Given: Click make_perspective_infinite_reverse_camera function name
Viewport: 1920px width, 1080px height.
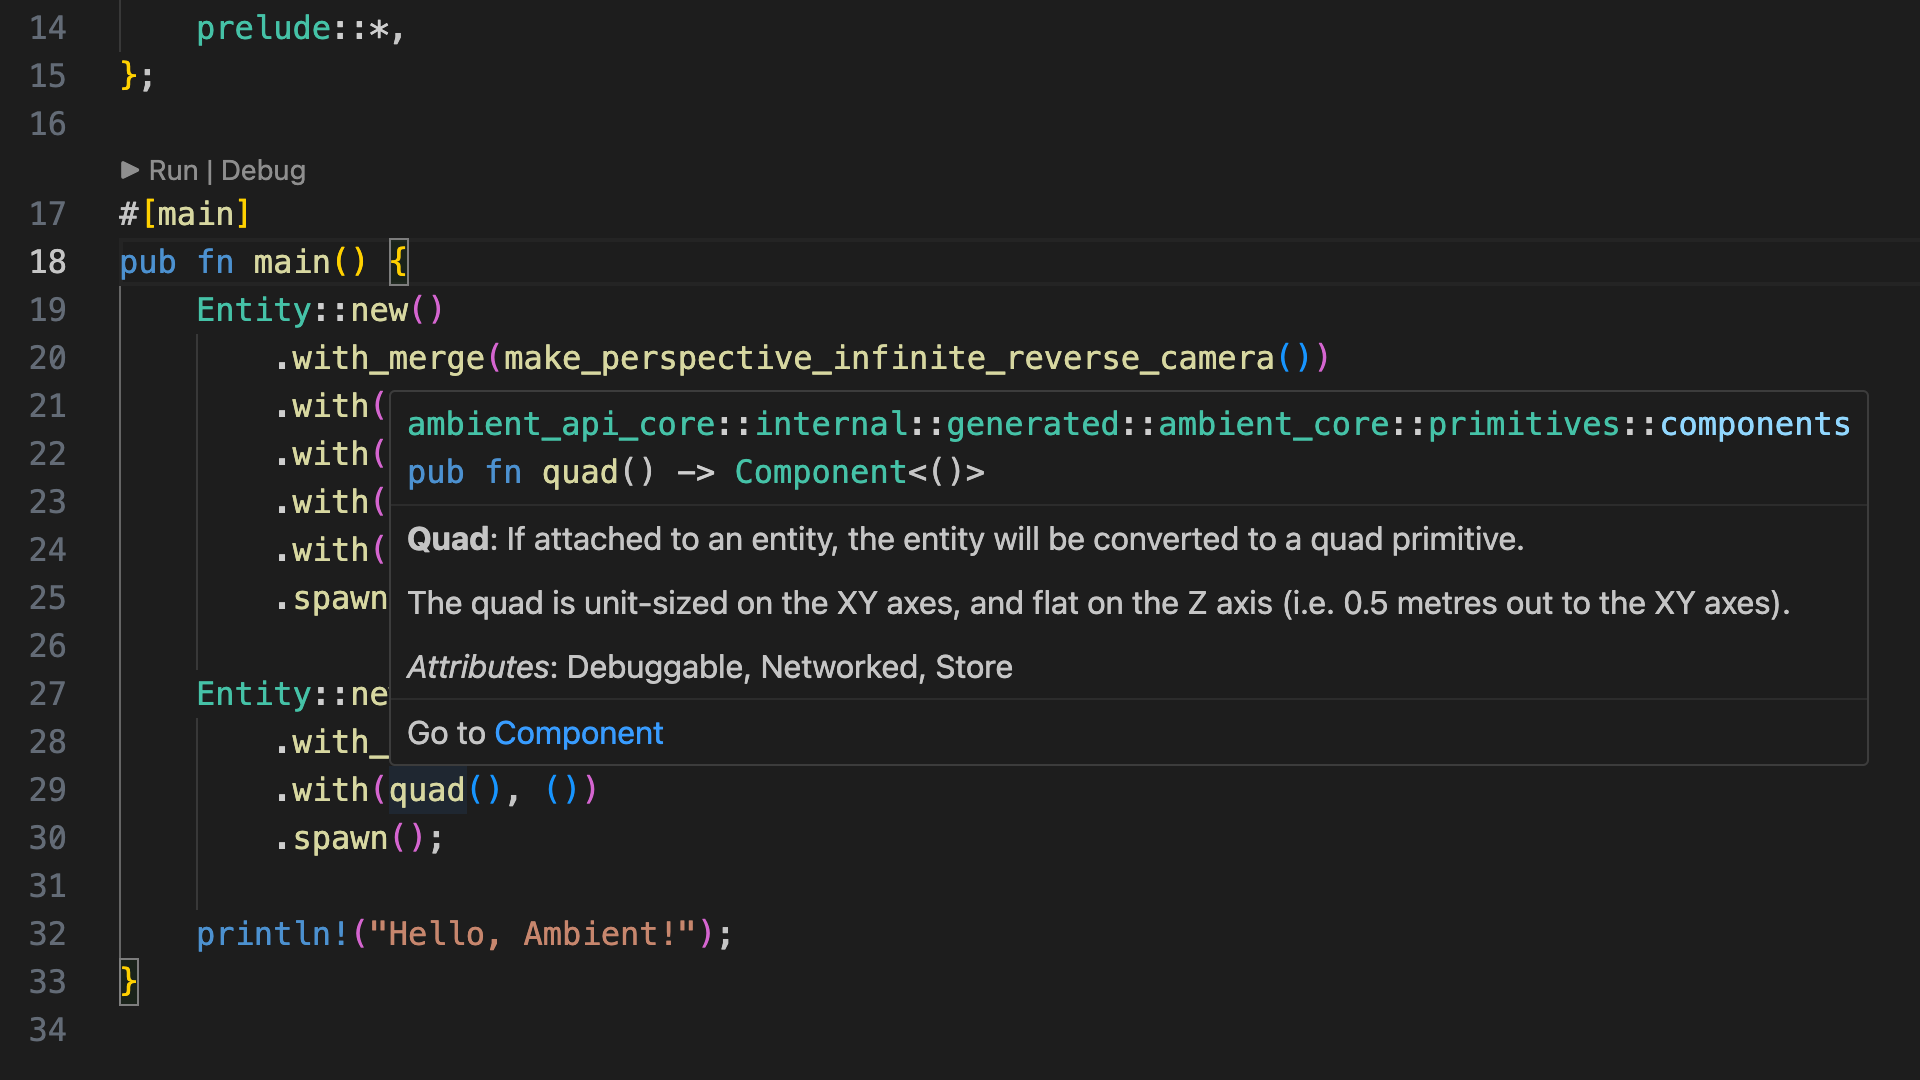Looking at the screenshot, I should click(x=888, y=358).
